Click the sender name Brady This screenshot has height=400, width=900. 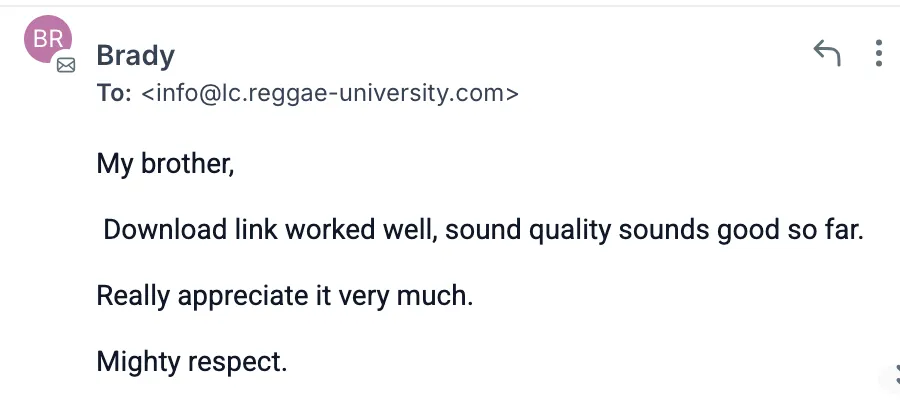point(136,56)
